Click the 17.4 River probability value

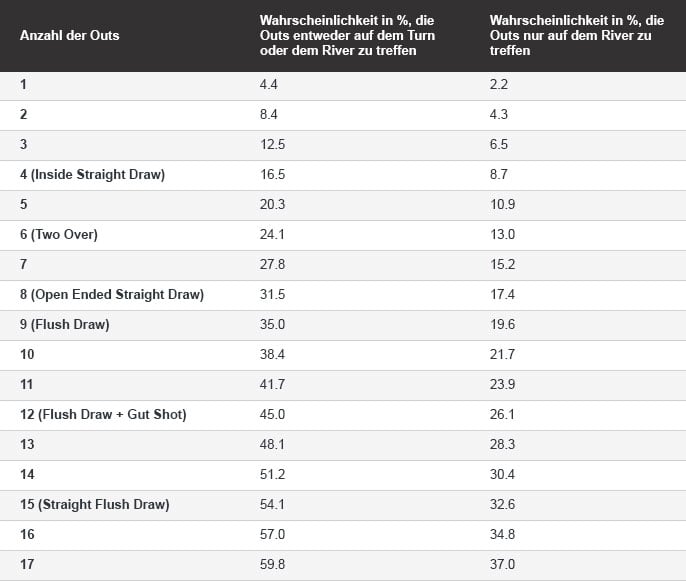(x=503, y=295)
